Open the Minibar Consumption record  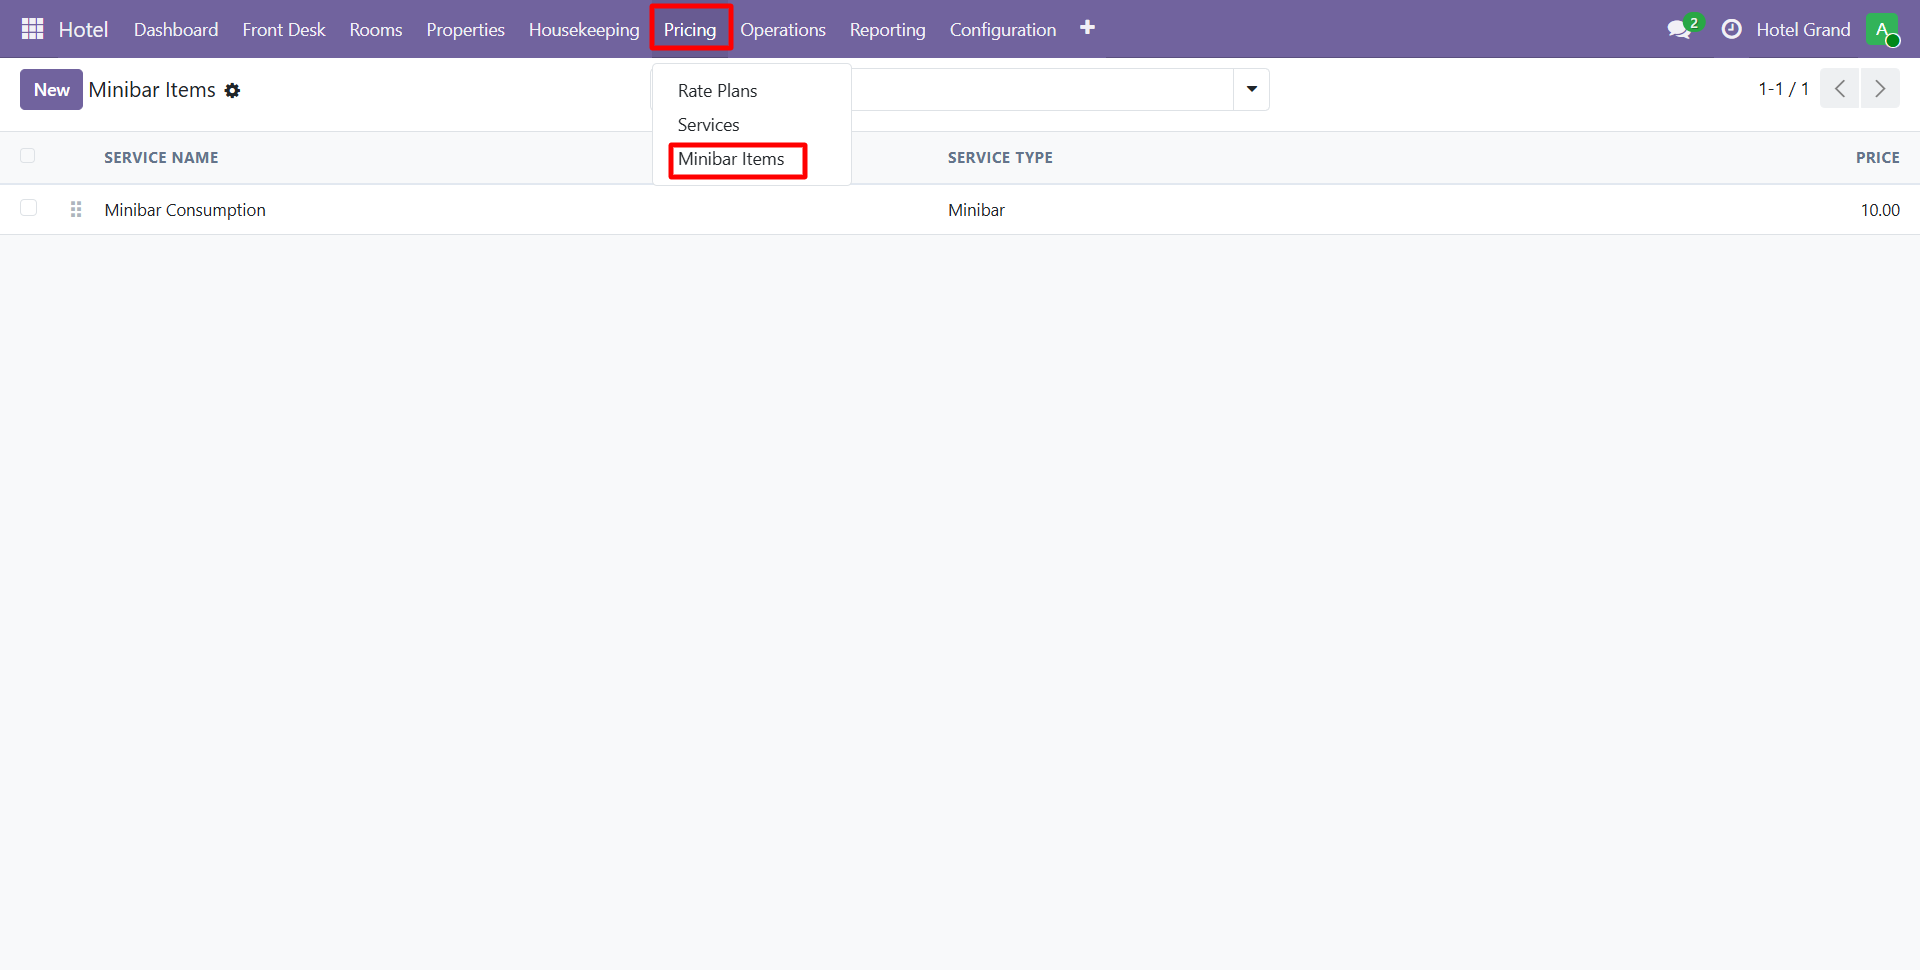click(x=185, y=210)
